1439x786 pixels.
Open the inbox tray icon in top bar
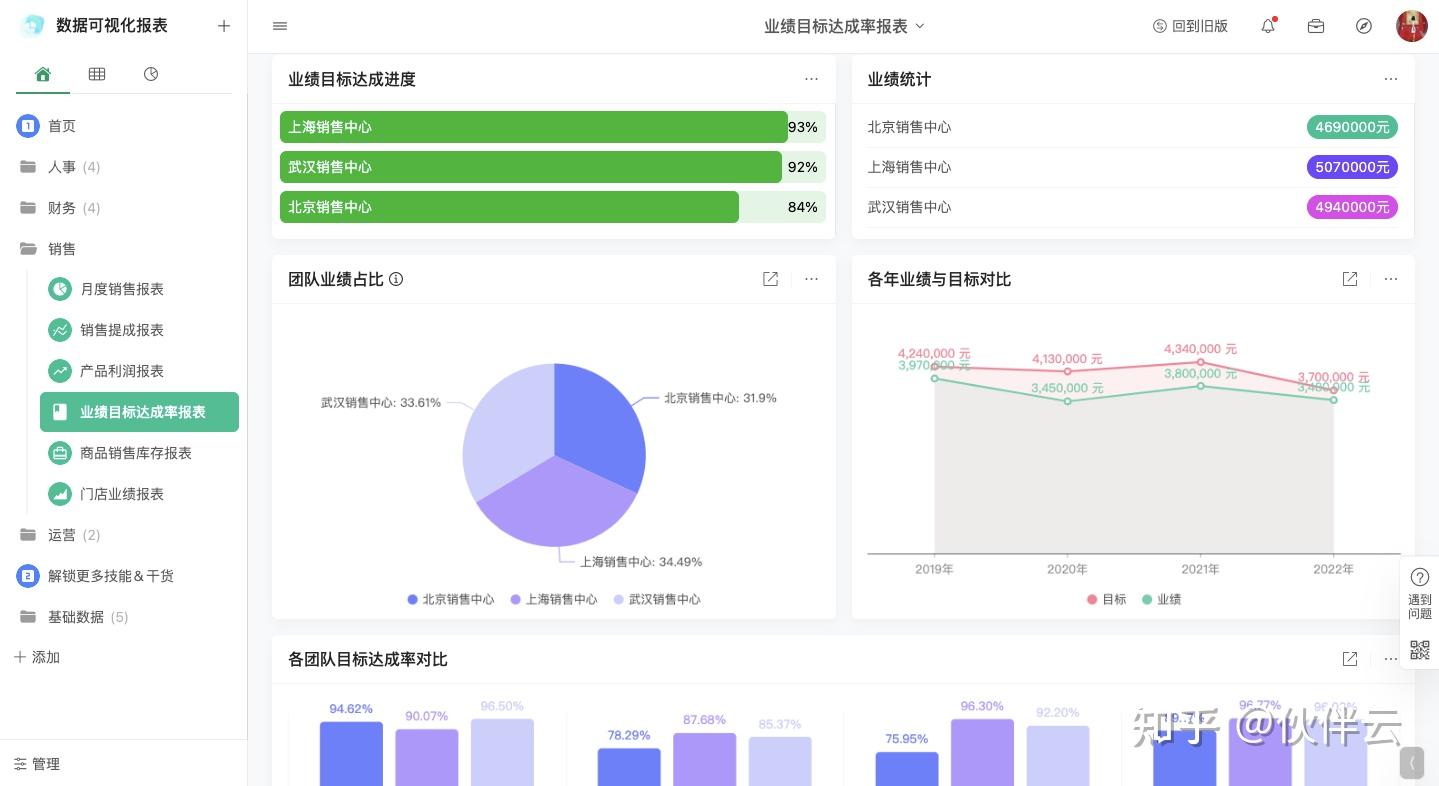pos(1316,26)
